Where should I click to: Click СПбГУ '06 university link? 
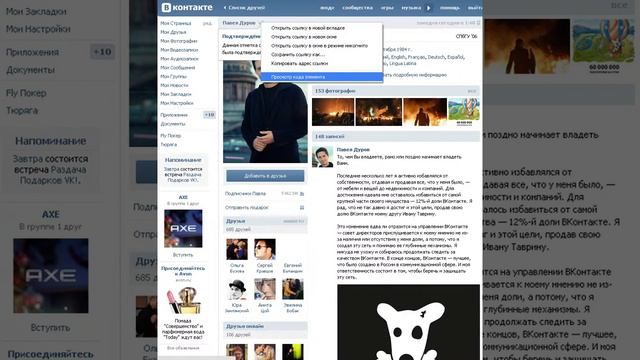pyautogui.click(x=466, y=36)
